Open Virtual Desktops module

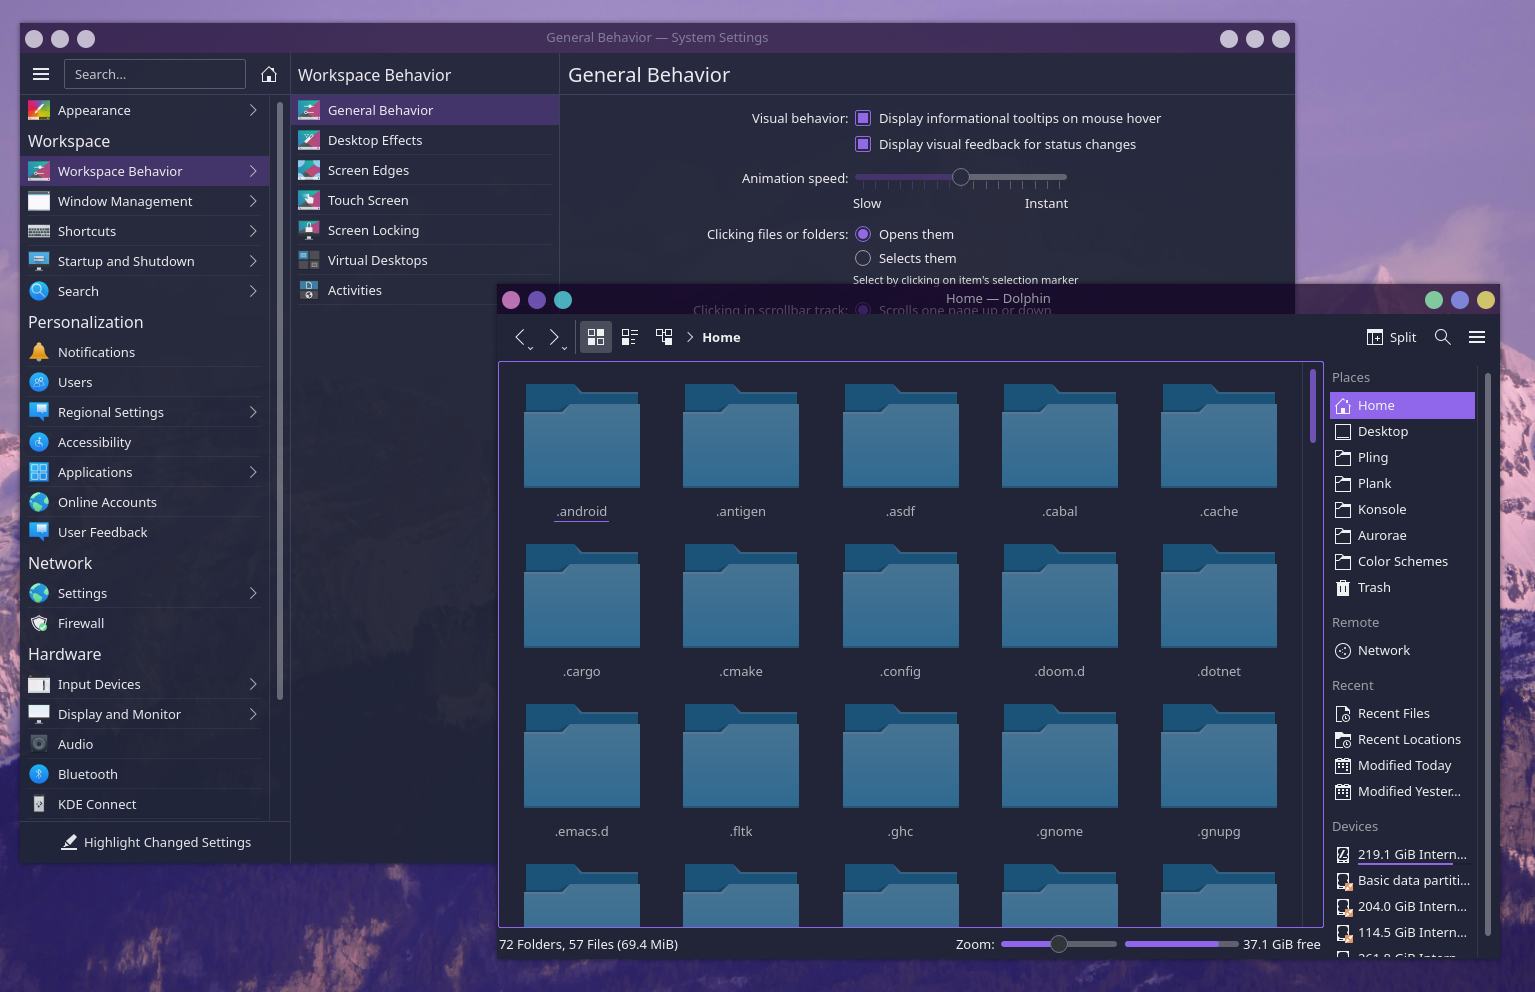pyautogui.click(x=425, y=260)
